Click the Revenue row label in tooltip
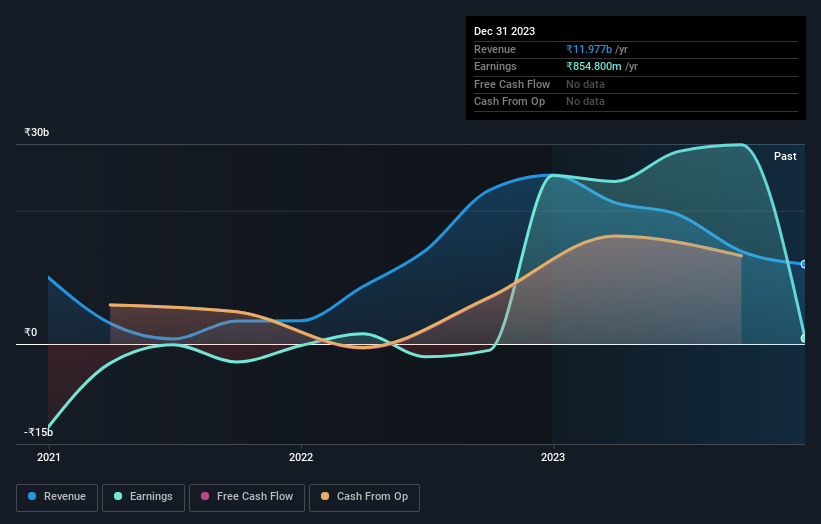This screenshot has width=821, height=524. 495,49
